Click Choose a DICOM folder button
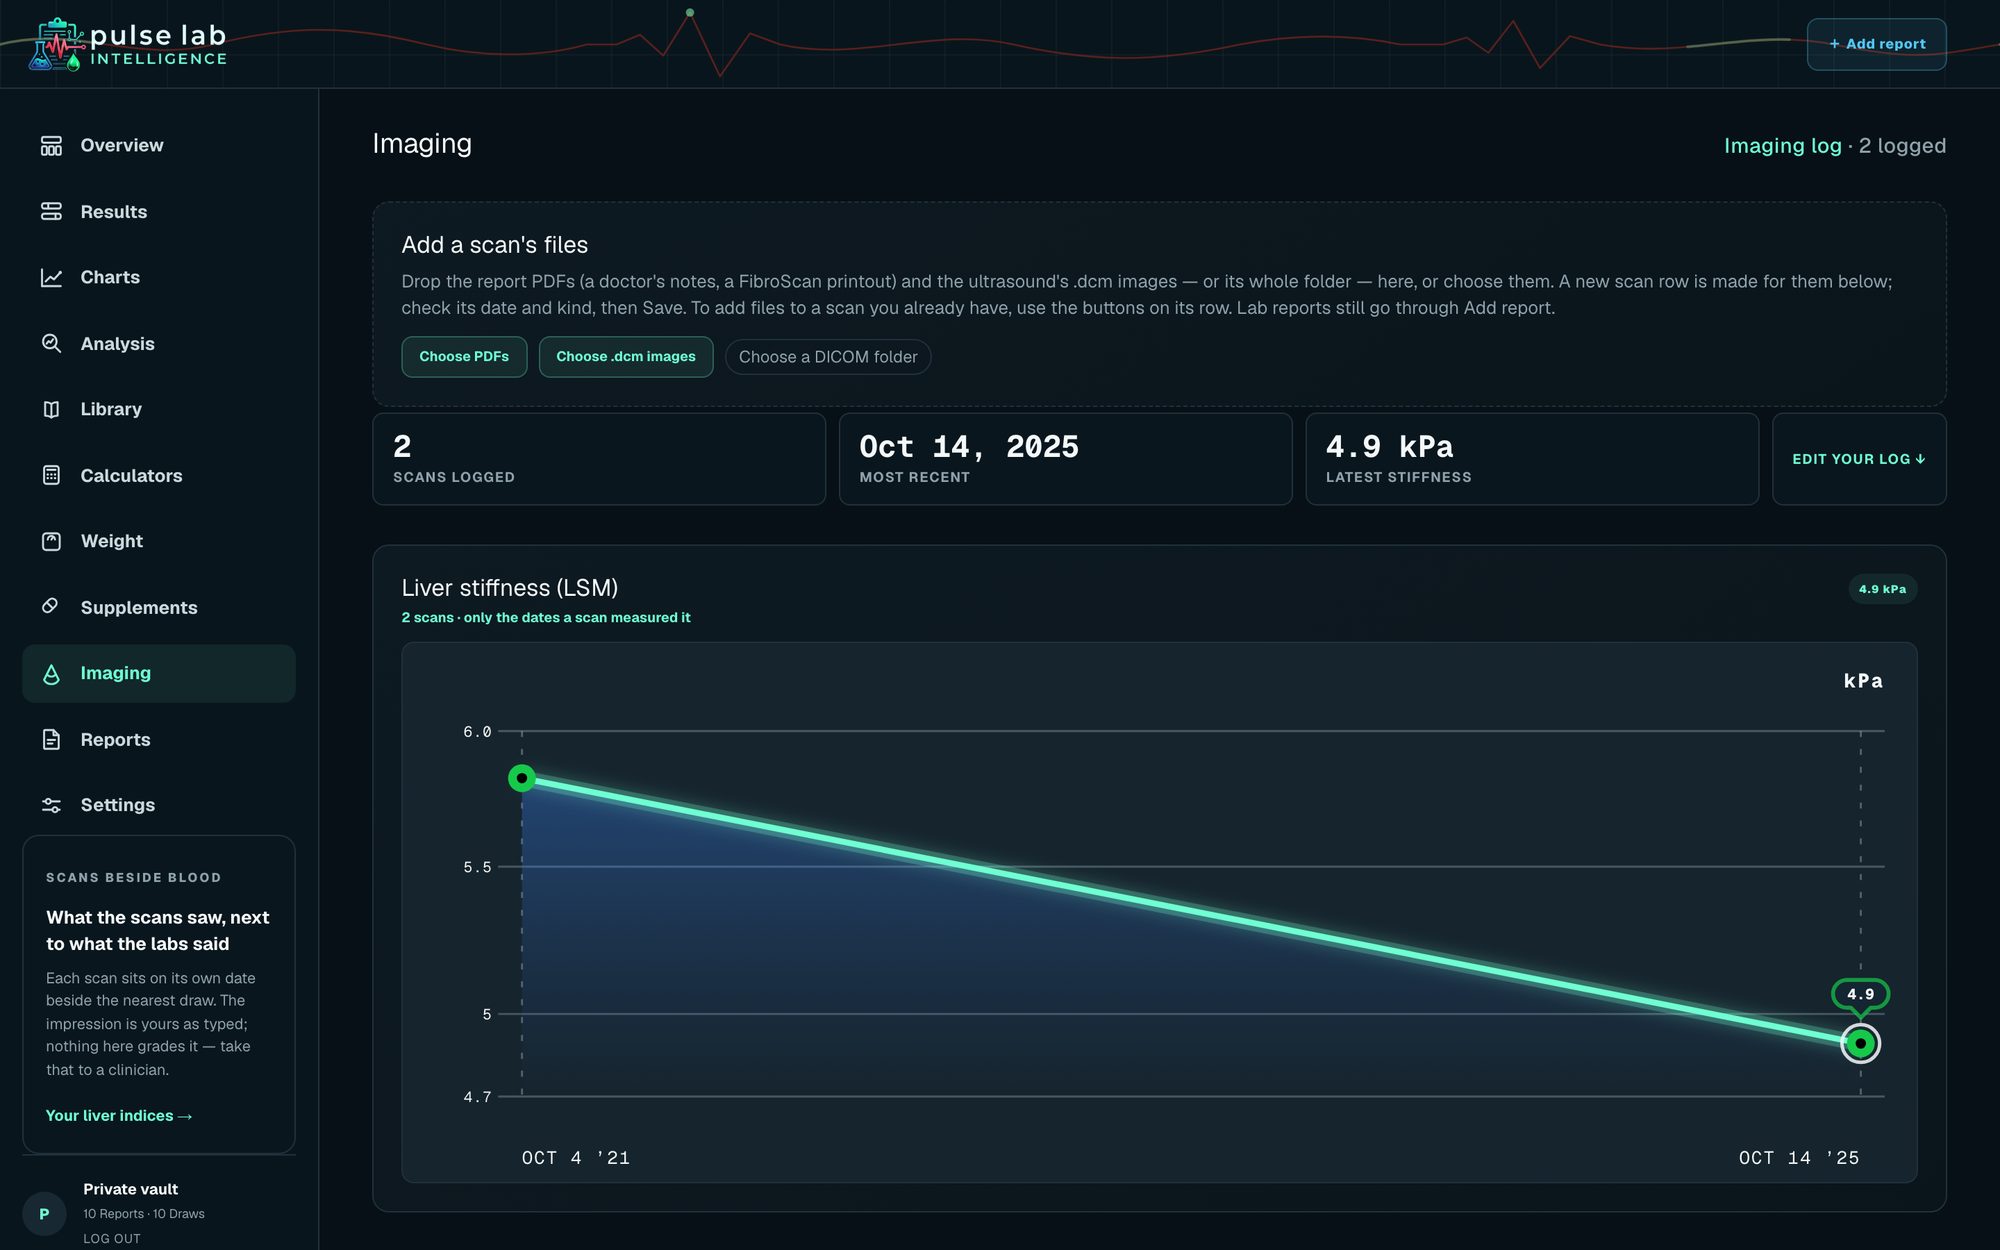 [x=828, y=357]
